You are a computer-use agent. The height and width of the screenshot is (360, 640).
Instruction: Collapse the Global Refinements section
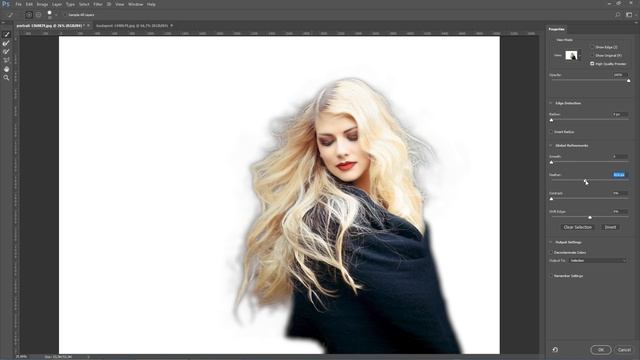551,146
